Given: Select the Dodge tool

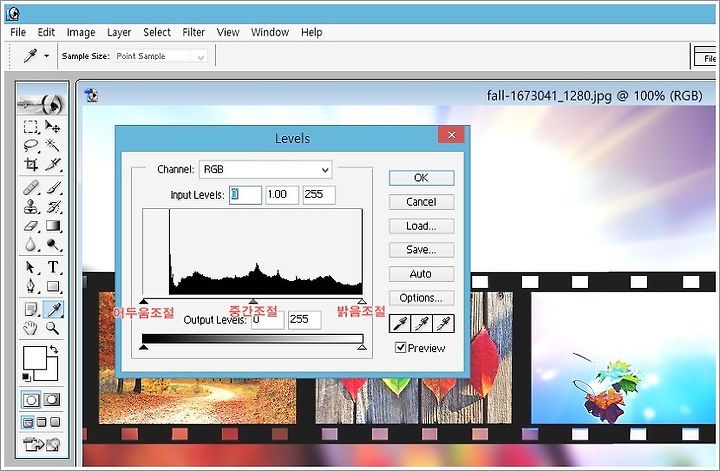Looking at the screenshot, I should pos(53,244).
